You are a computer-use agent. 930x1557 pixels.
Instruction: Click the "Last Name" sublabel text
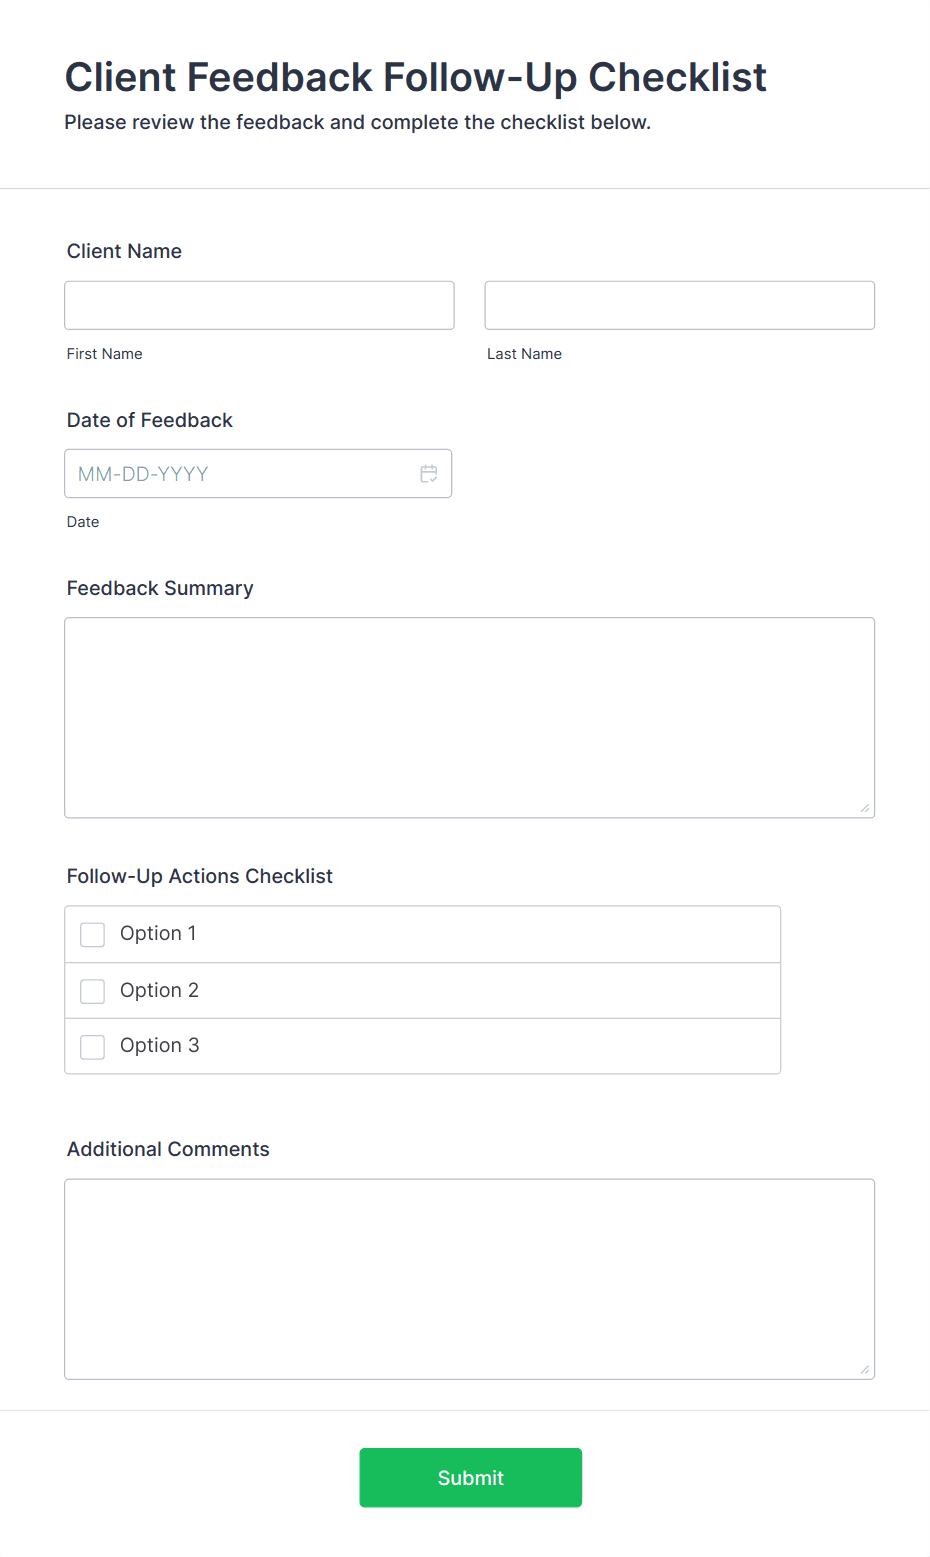524,354
